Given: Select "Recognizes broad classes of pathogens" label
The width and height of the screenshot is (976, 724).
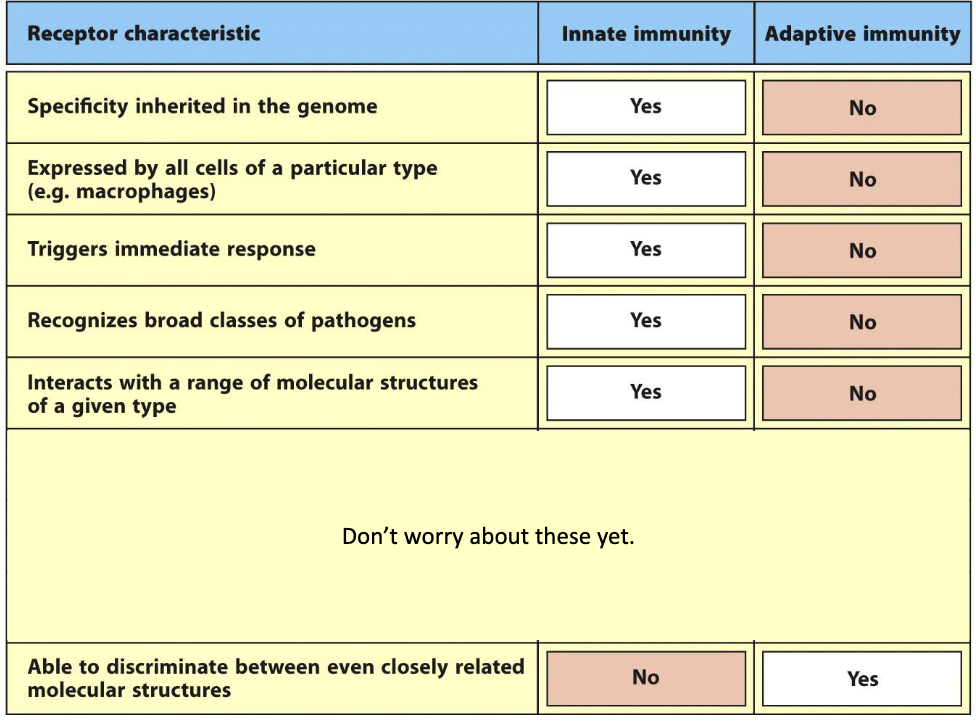Looking at the screenshot, I should click(x=221, y=321).
